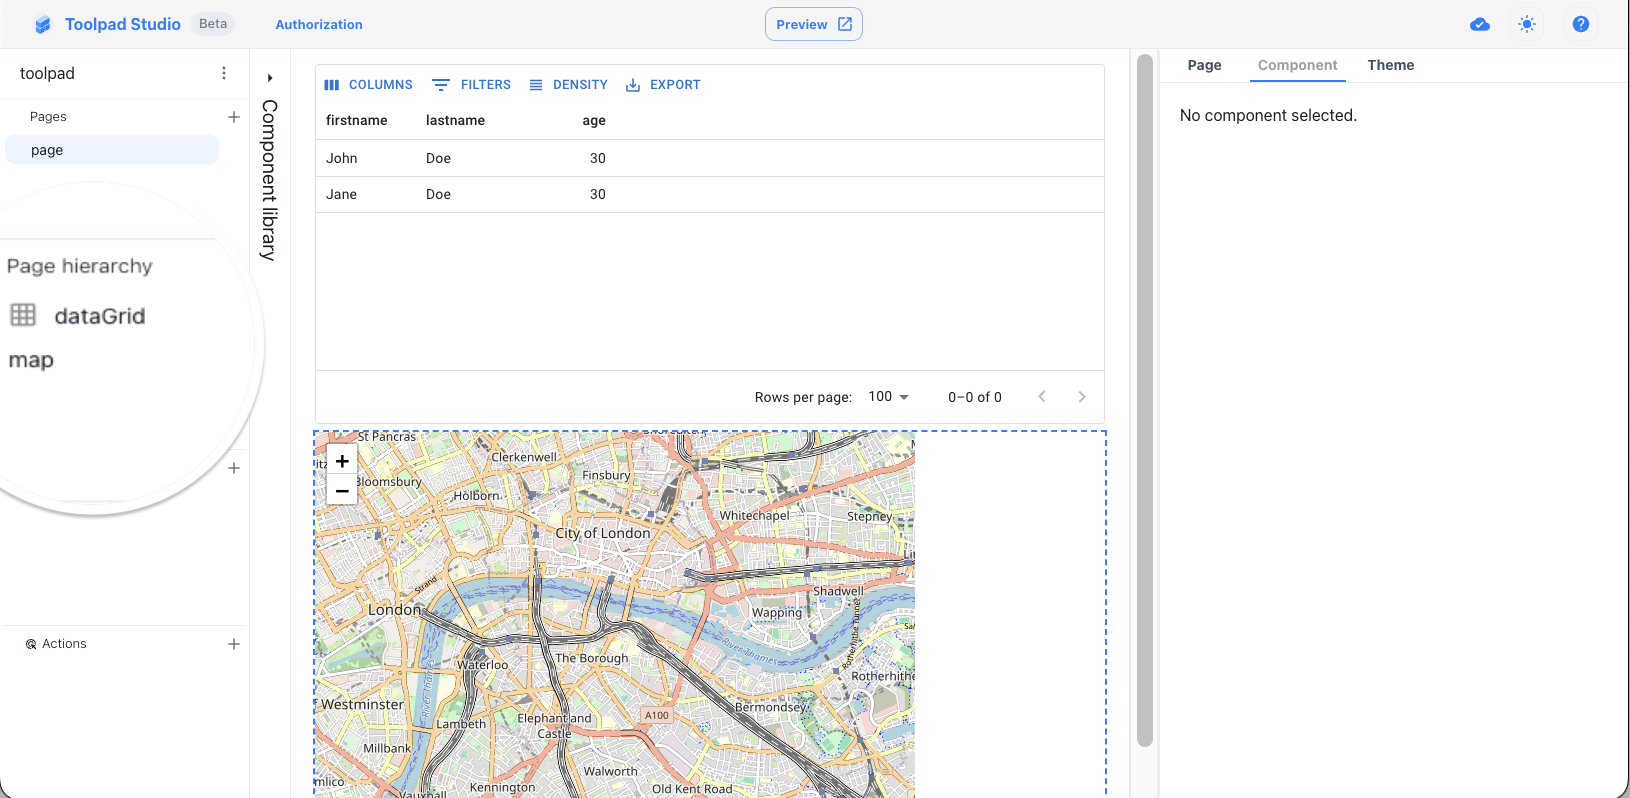1630x798 pixels.
Task: Select the dataGrid item in Page hierarchy
Action: pos(98,316)
